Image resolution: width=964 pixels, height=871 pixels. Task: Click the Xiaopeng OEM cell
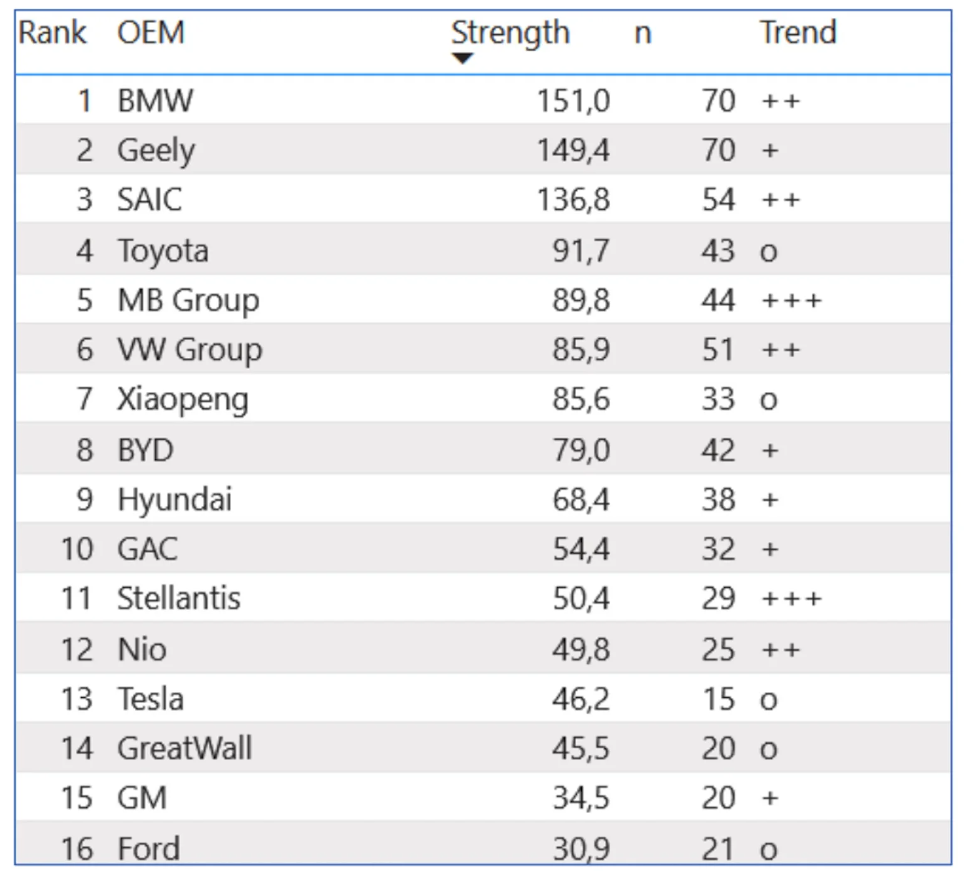click(x=183, y=400)
